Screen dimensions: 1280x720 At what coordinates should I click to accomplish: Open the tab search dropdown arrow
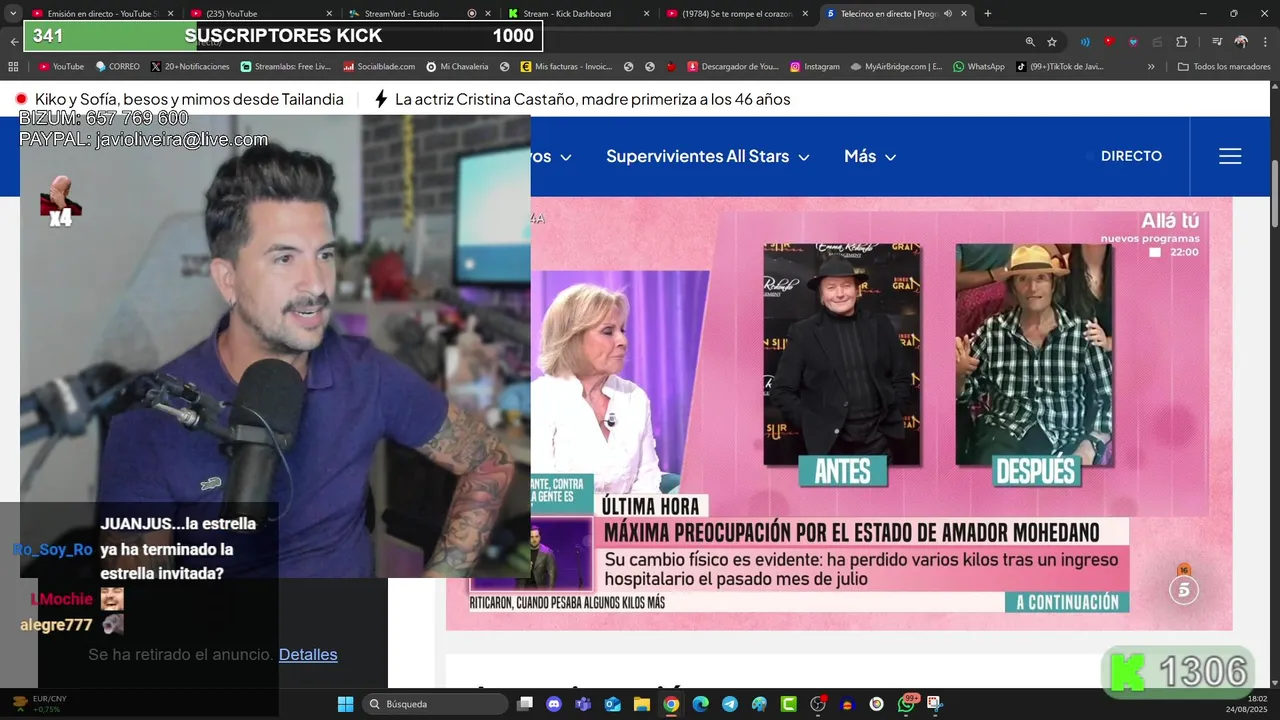pos(13,14)
